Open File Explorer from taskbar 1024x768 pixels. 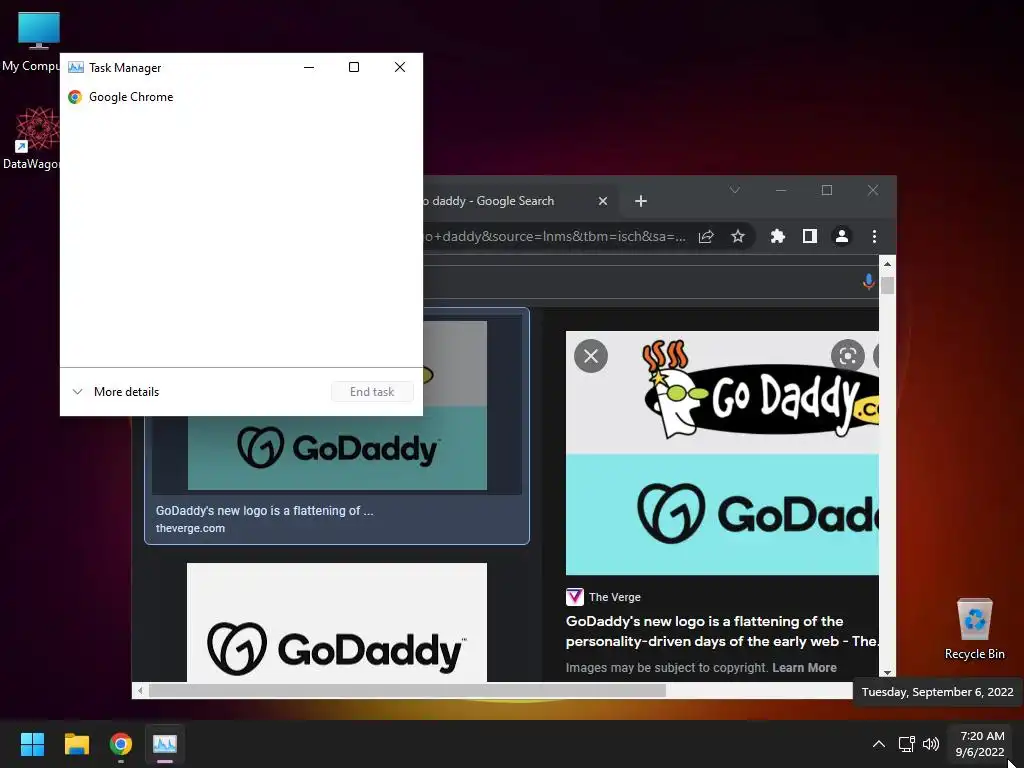pos(76,744)
